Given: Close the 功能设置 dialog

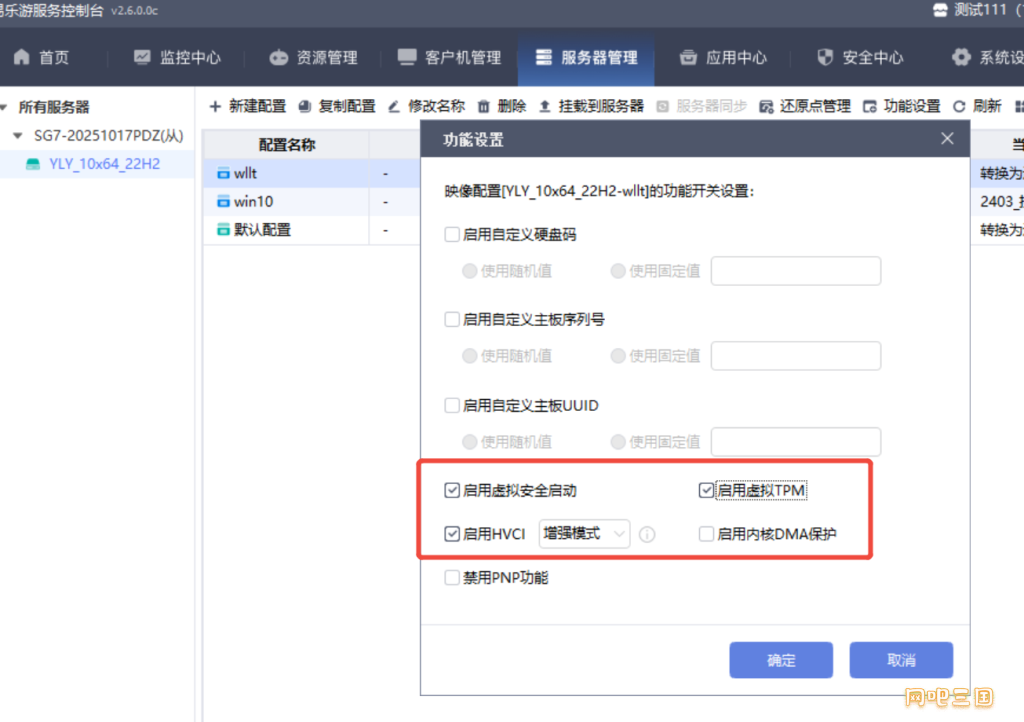Looking at the screenshot, I should pyautogui.click(x=947, y=138).
